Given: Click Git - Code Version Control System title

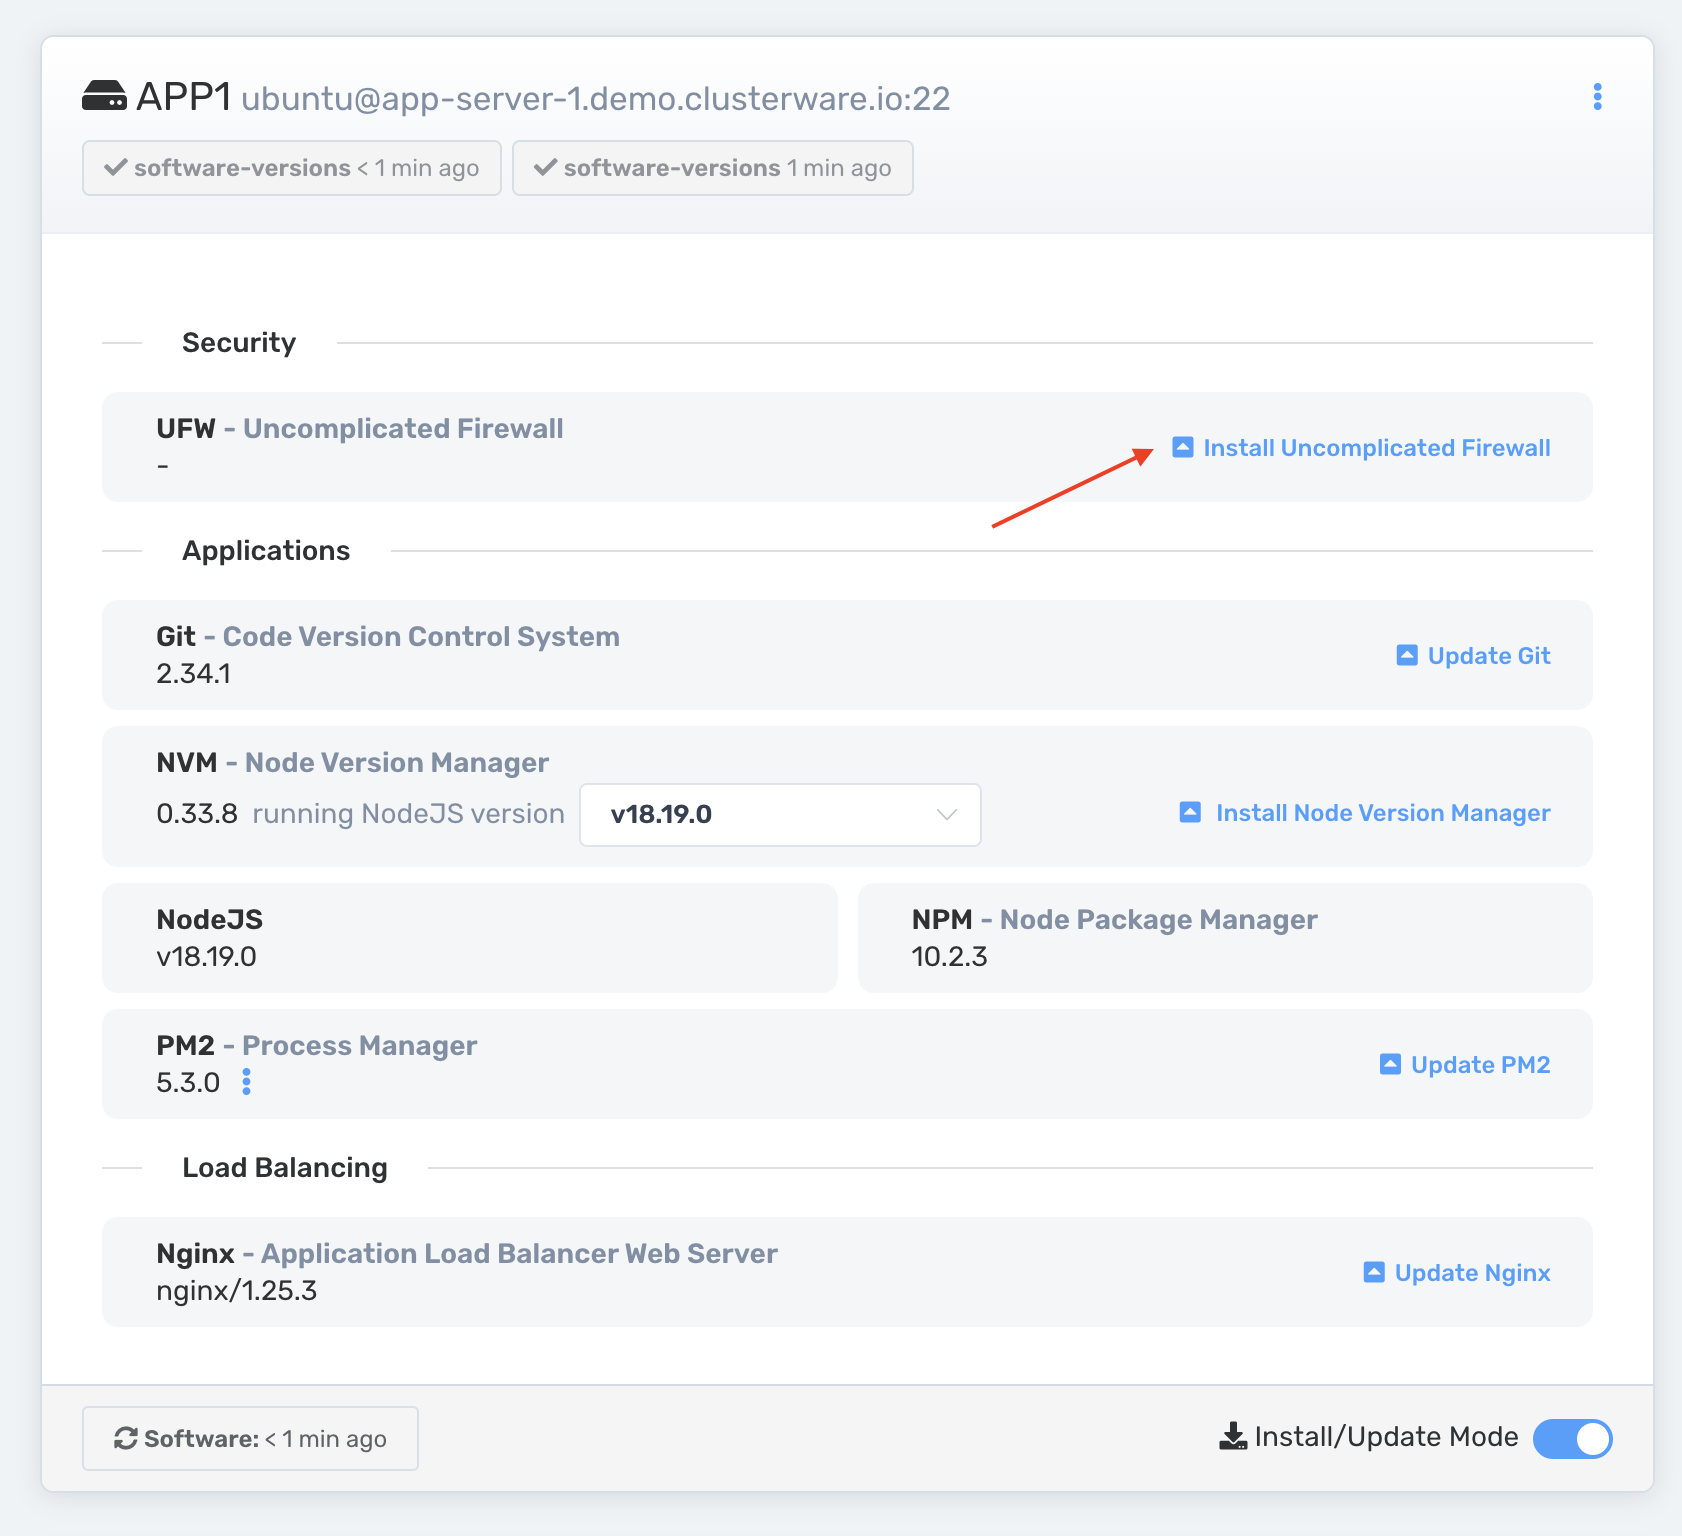Looking at the screenshot, I should point(388,636).
